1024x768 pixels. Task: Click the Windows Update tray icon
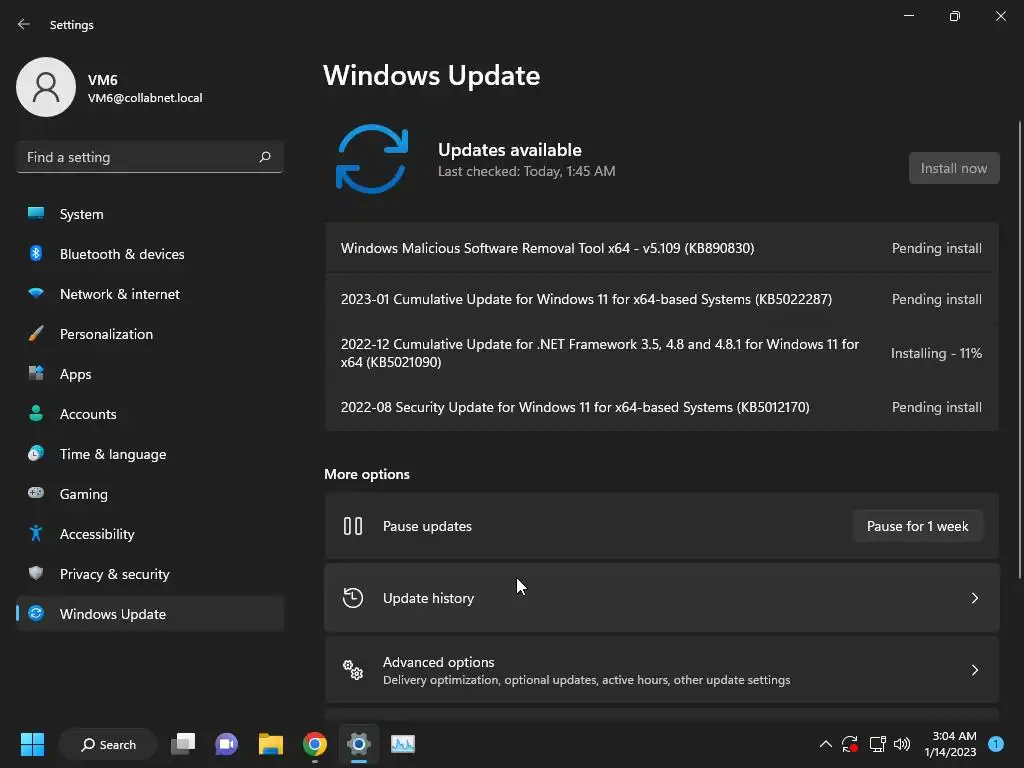click(x=850, y=744)
